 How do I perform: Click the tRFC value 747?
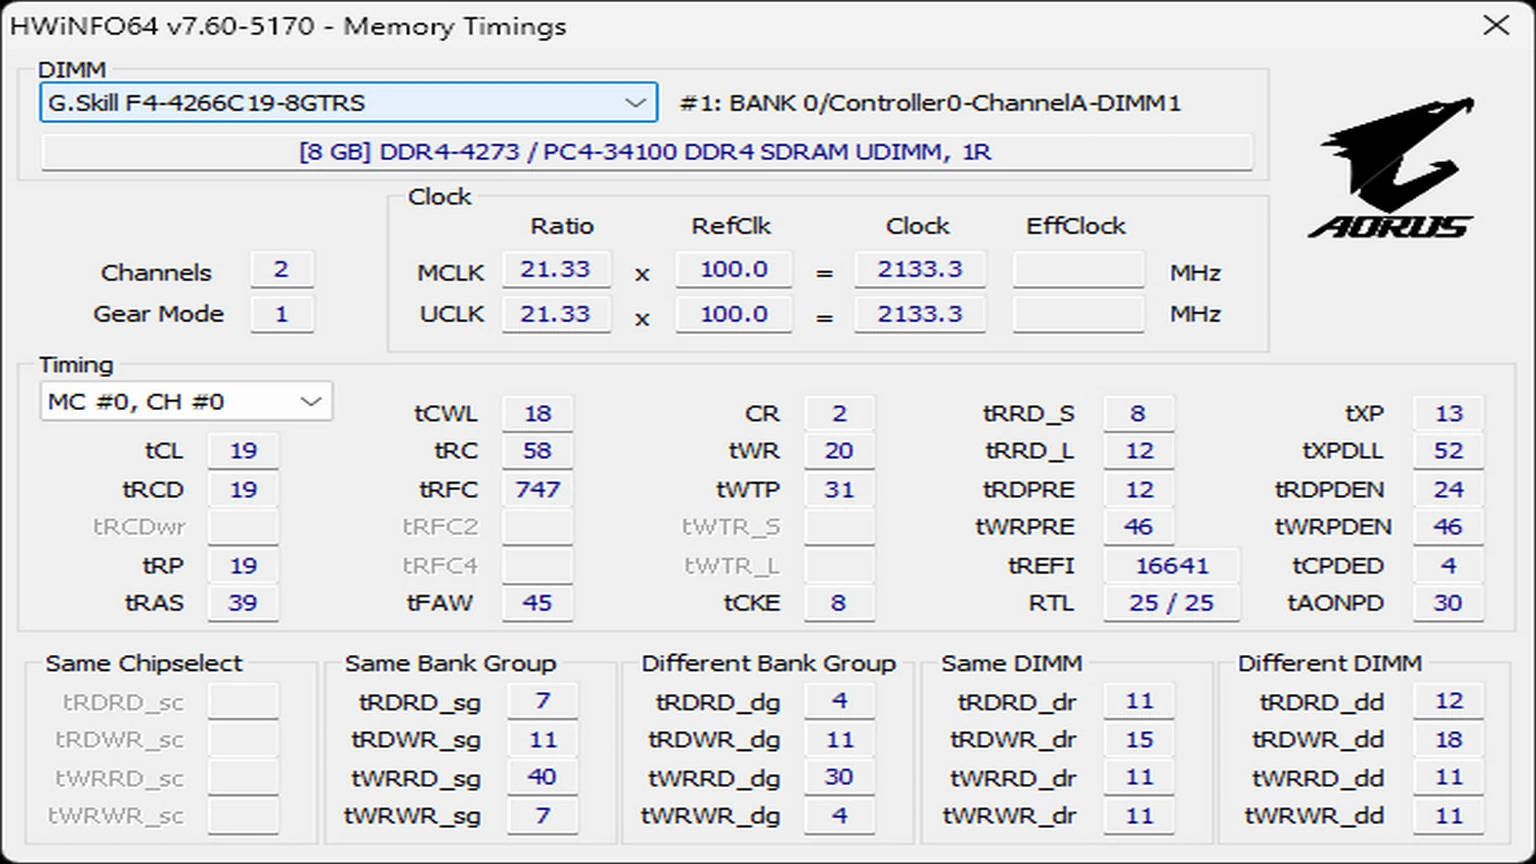click(x=537, y=489)
